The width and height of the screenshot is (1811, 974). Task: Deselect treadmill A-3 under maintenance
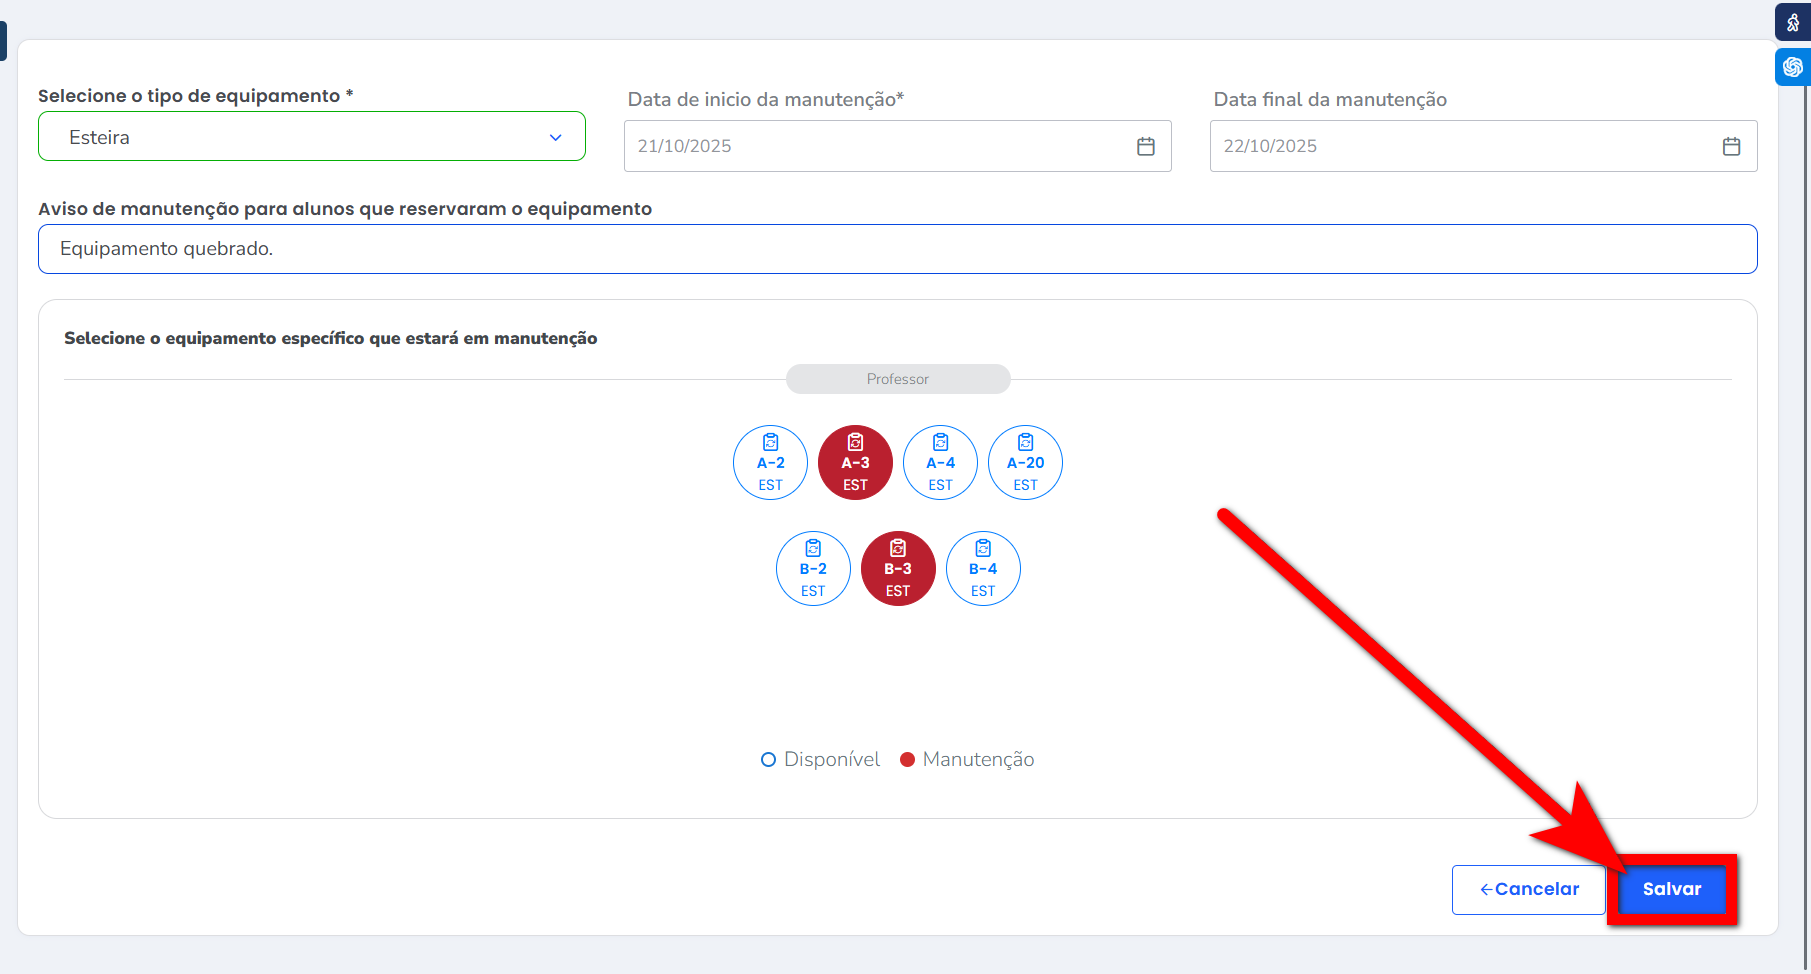tap(855, 463)
